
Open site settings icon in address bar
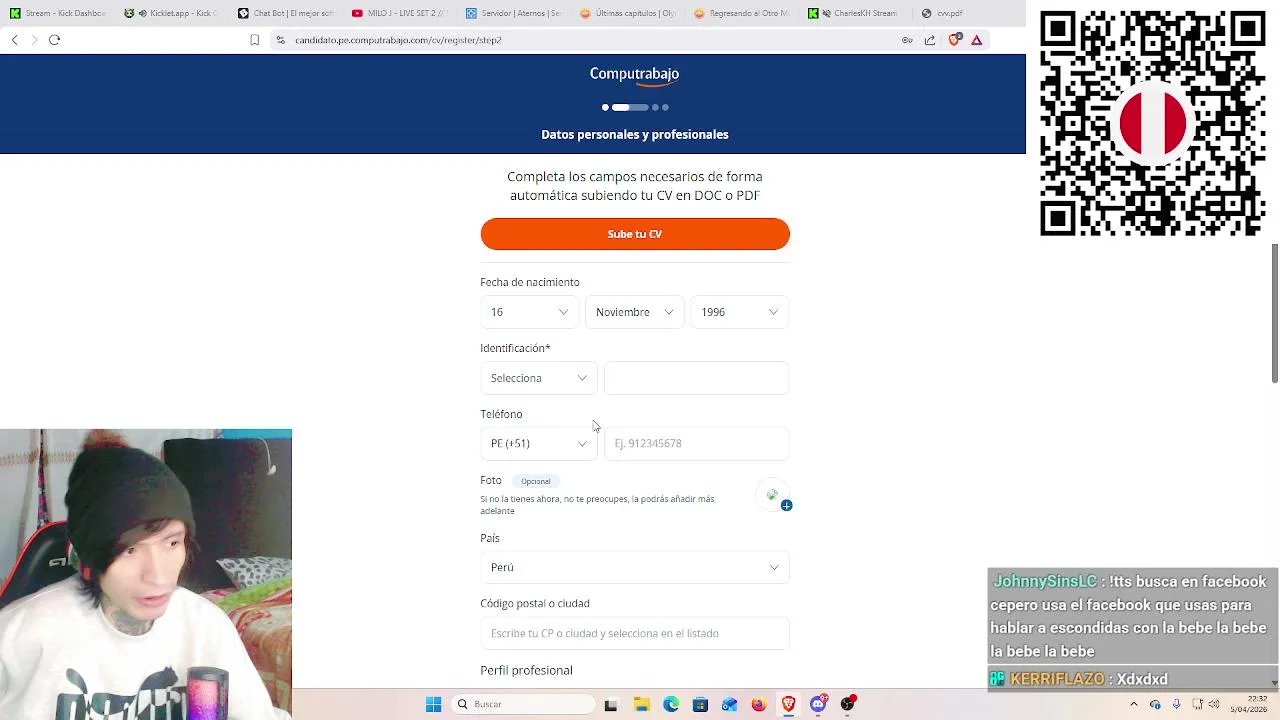pyautogui.click(x=281, y=40)
